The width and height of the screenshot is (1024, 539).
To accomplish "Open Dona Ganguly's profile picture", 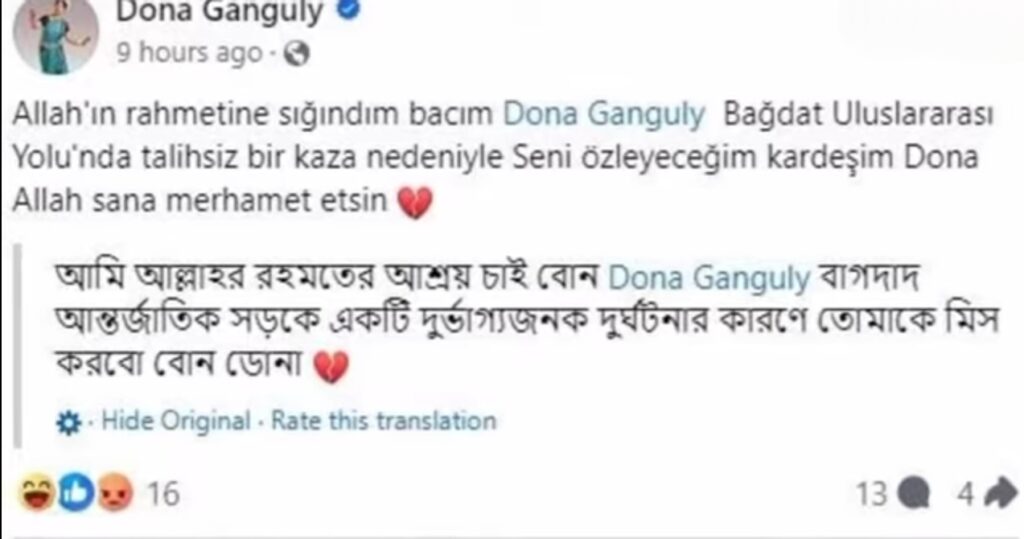I will 56,33.
